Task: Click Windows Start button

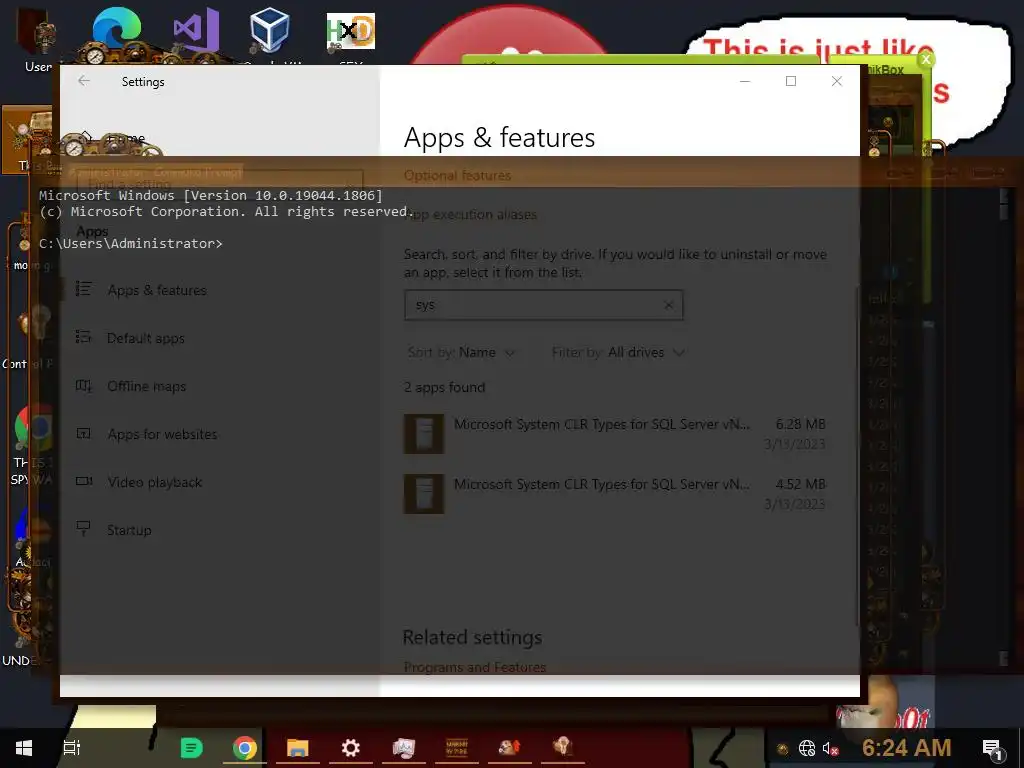Action: (24, 748)
